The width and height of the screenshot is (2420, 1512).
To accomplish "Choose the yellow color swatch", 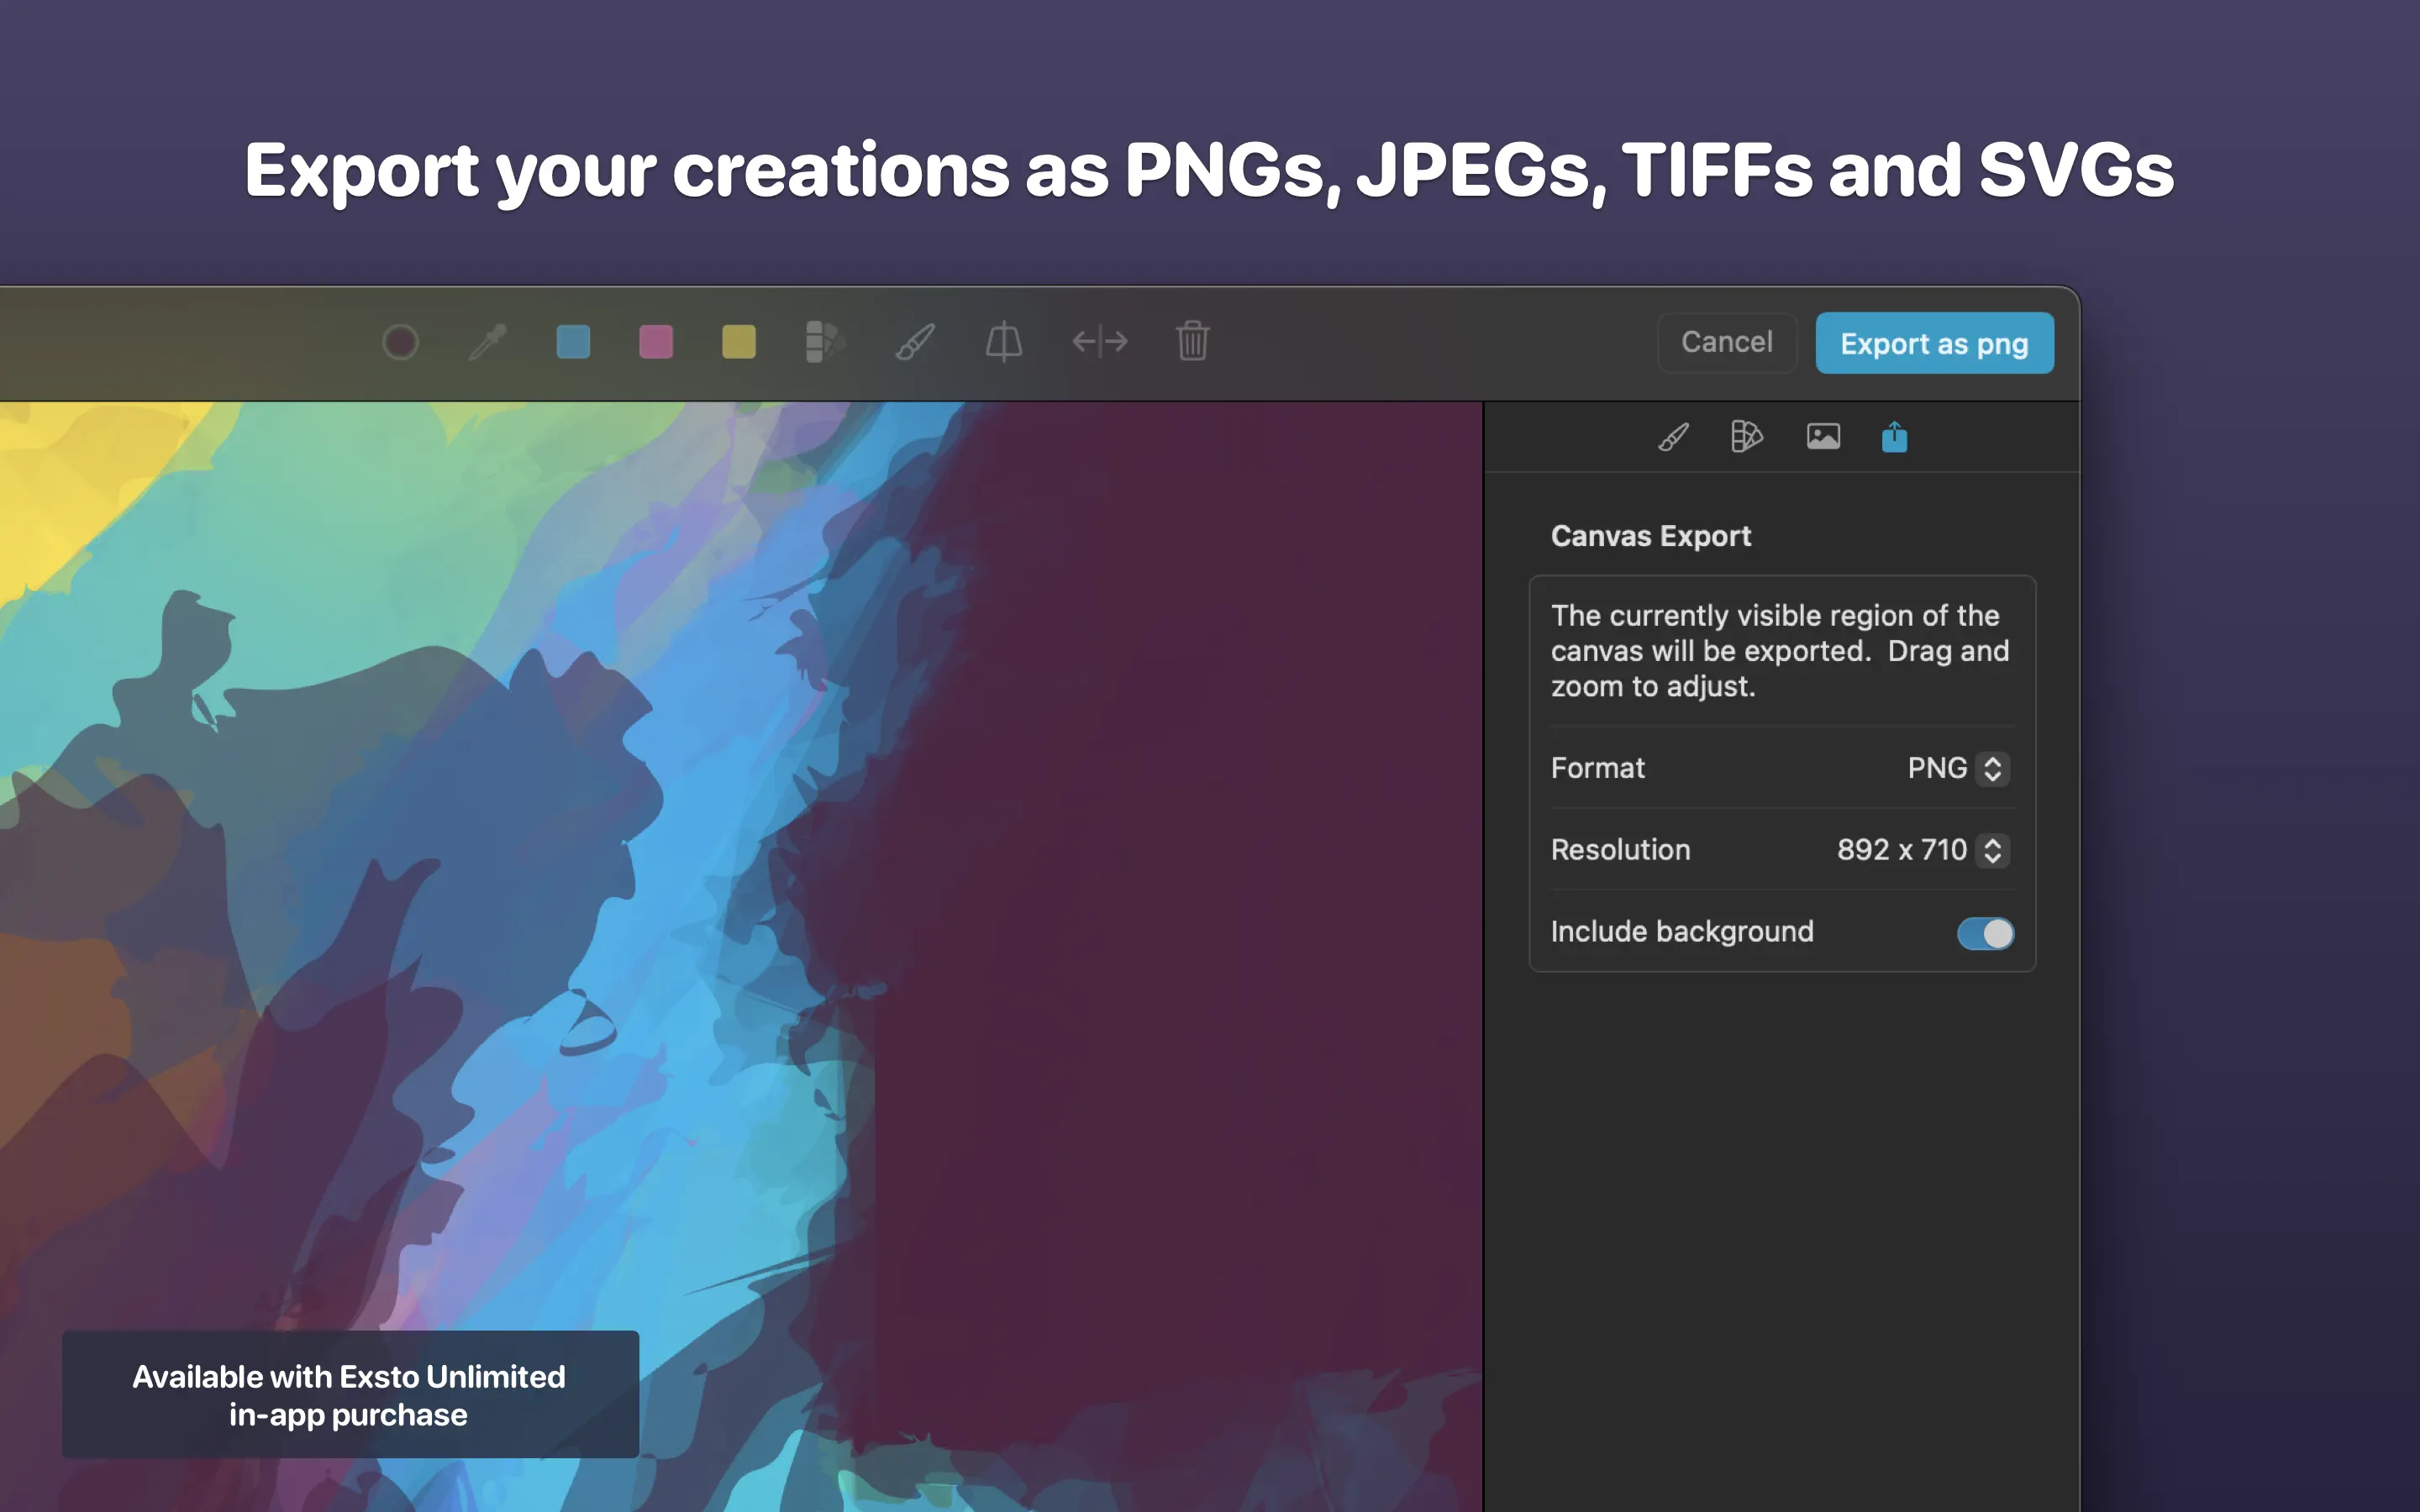I will click(739, 342).
